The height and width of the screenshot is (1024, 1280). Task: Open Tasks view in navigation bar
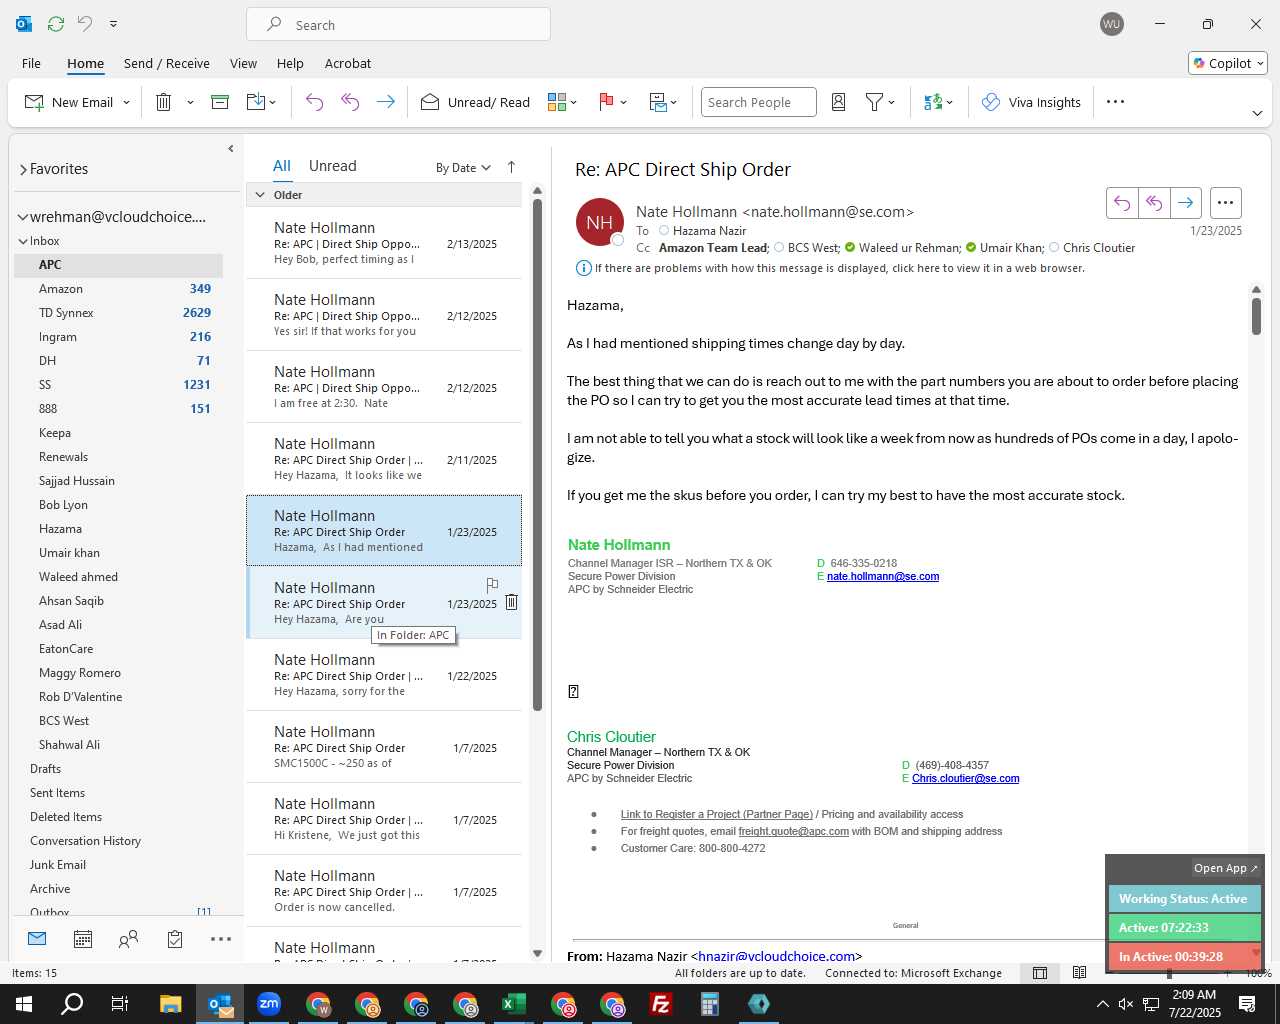175,939
